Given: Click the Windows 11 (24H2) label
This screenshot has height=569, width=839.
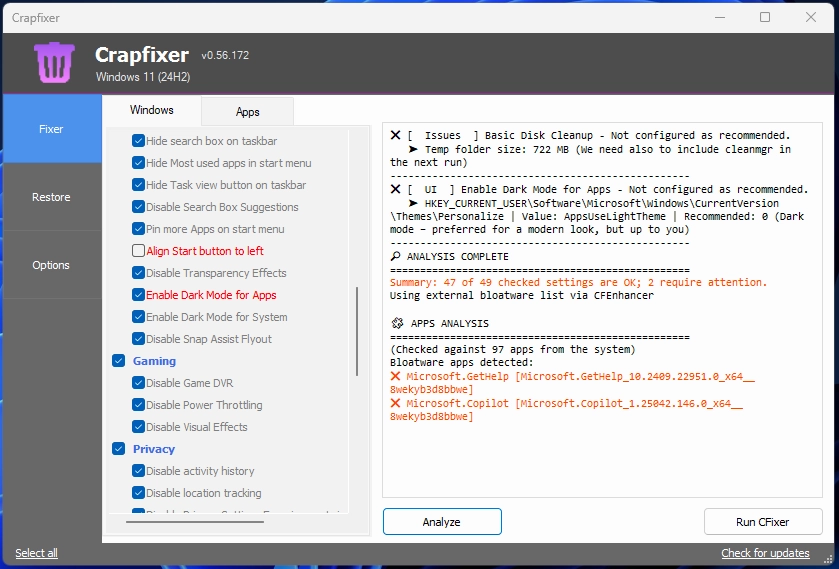Looking at the screenshot, I should coord(143,77).
